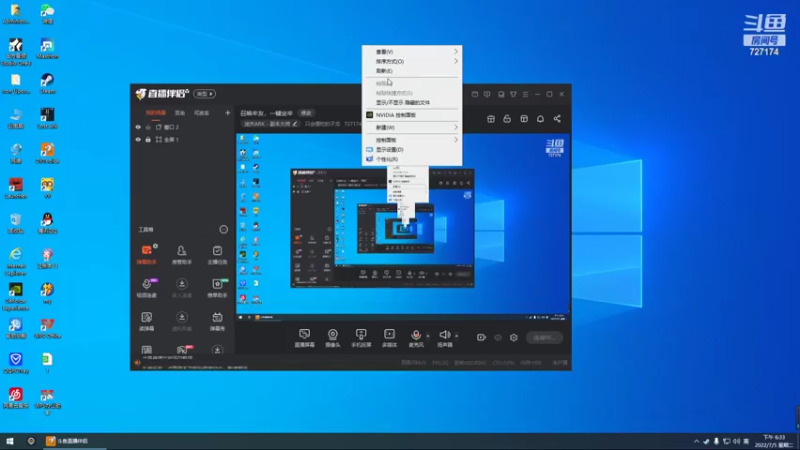Viewport: 800px width, 450px height.
Task: Open streaming settings gear icon
Action: point(514,337)
